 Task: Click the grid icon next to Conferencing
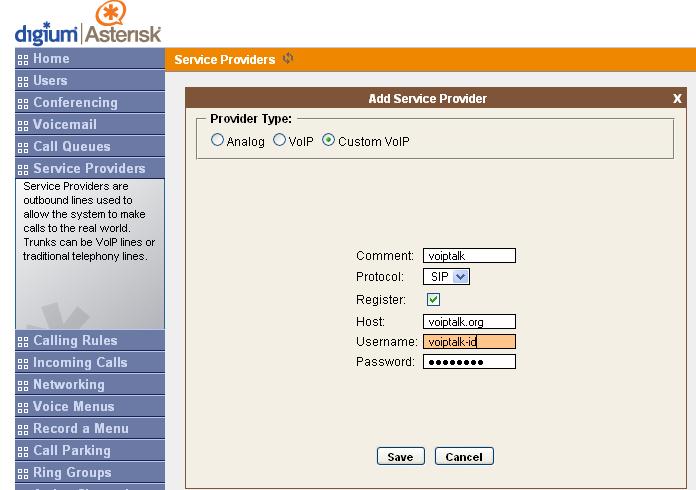pyautogui.click(x=23, y=104)
